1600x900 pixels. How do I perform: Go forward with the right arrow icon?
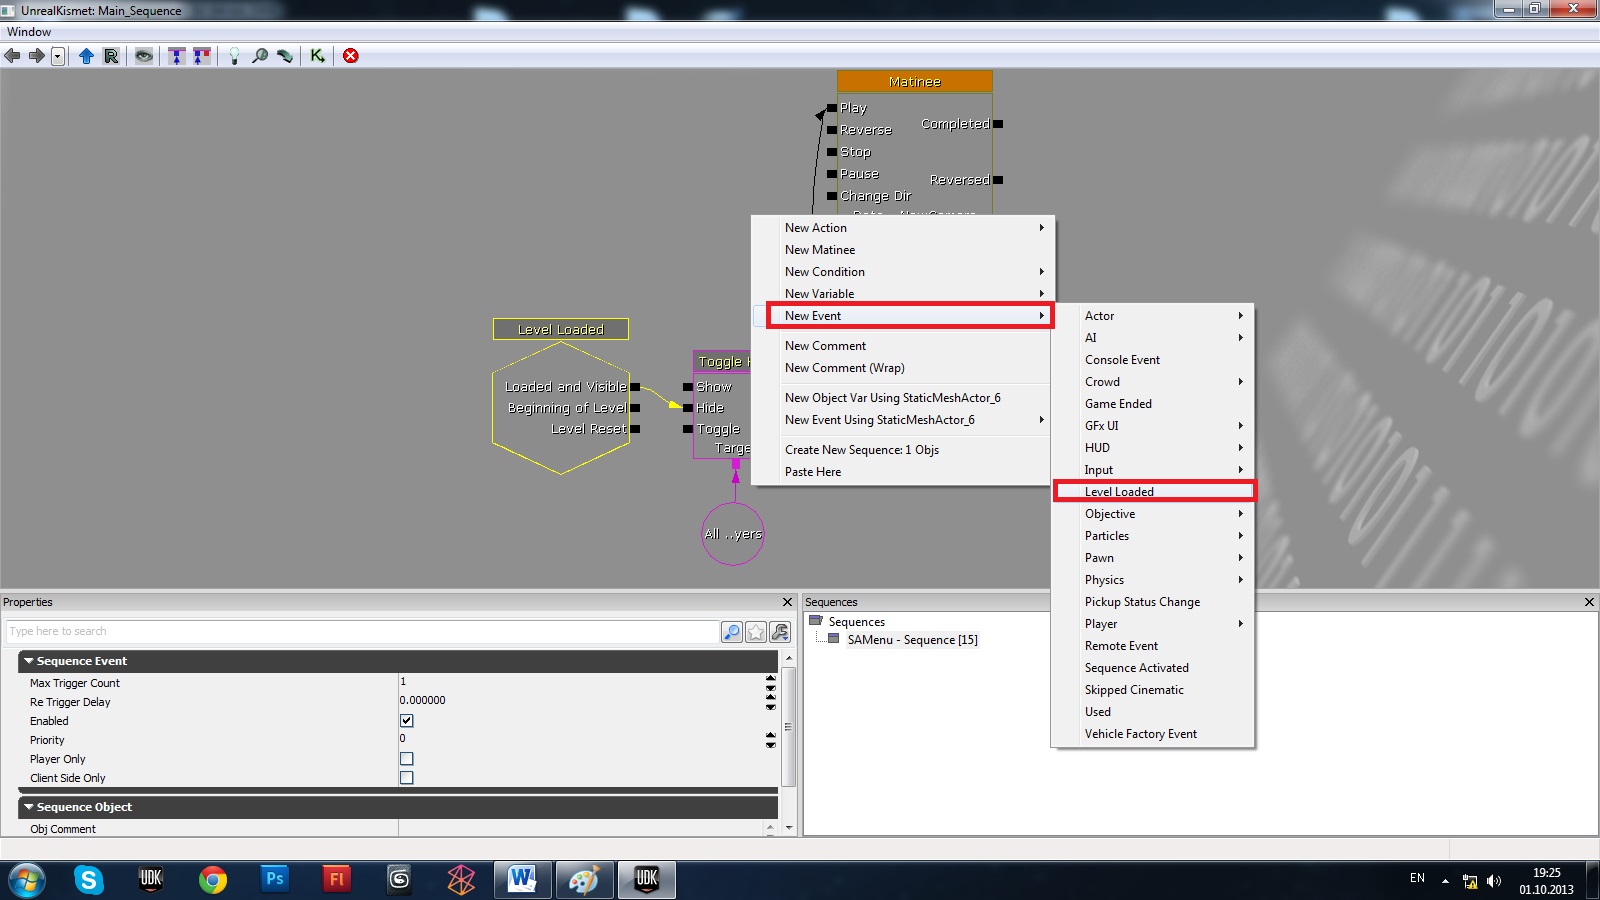click(37, 56)
